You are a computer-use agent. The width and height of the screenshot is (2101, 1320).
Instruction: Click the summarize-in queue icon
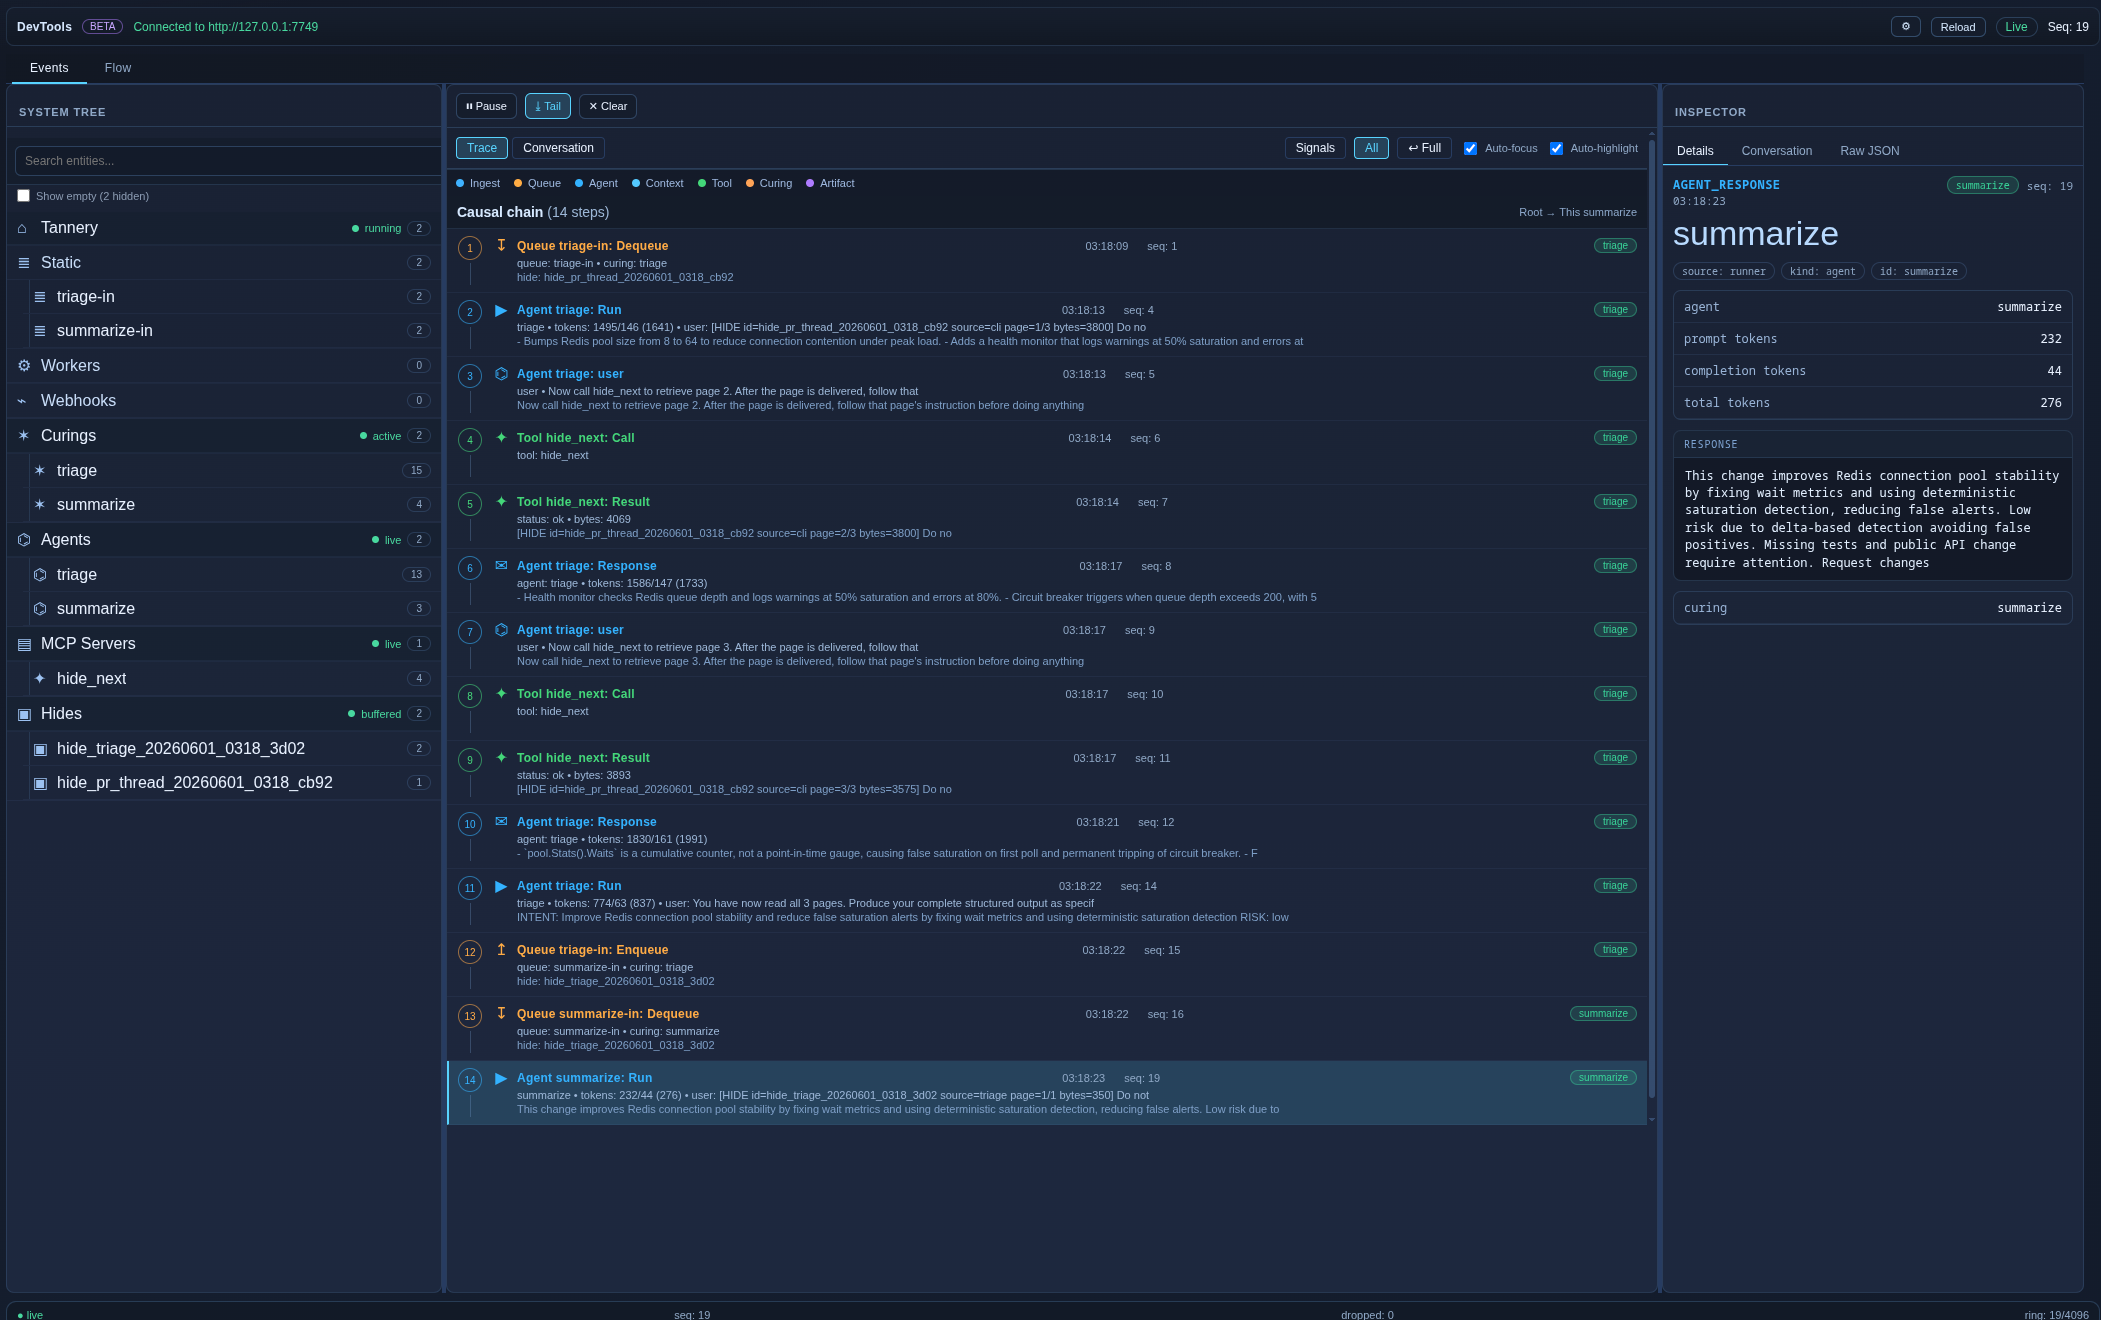(x=40, y=331)
